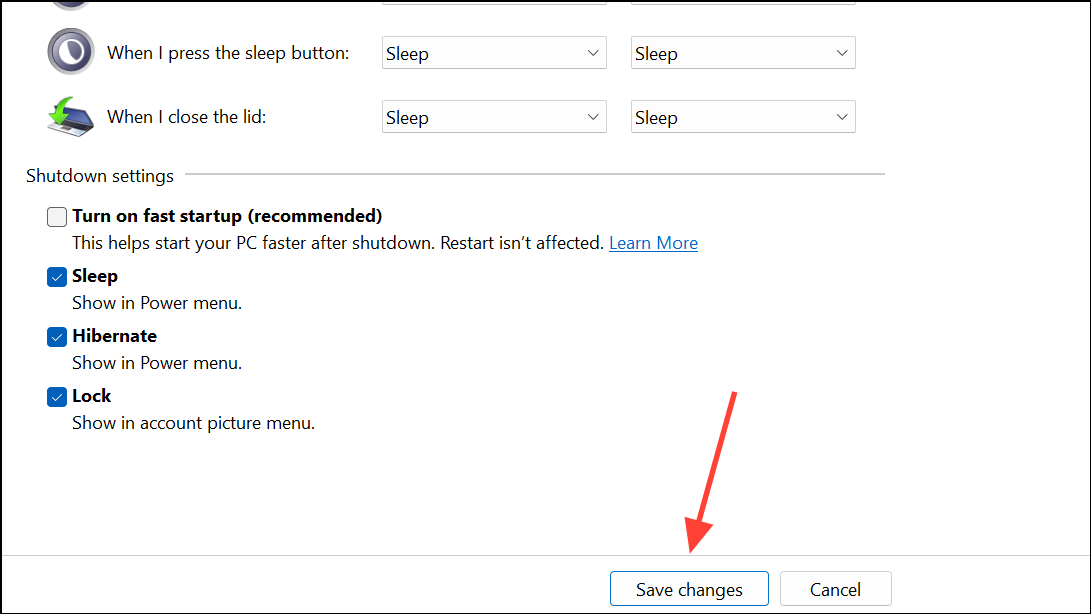The height and width of the screenshot is (614, 1091).
Task: Click the sleep button power icon
Action: (68, 52)
